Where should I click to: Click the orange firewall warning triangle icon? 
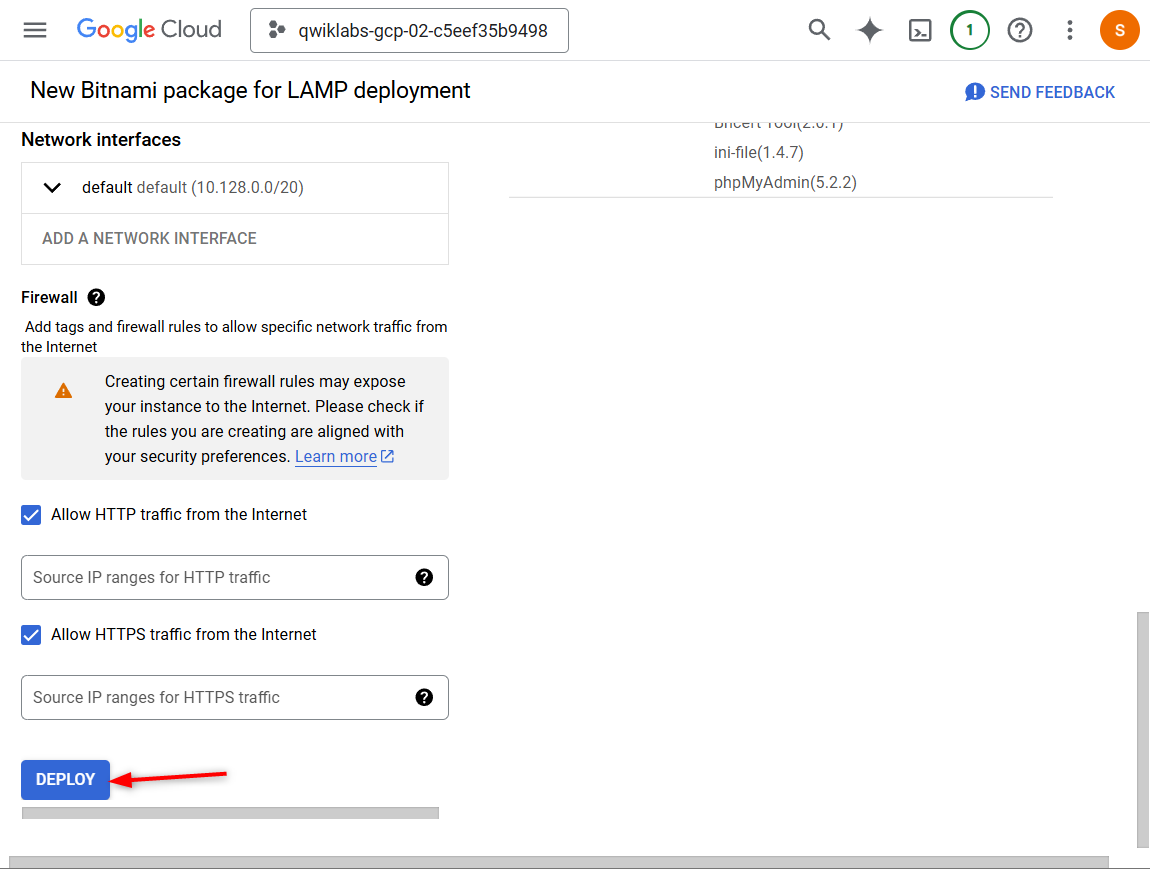[64, 391]
